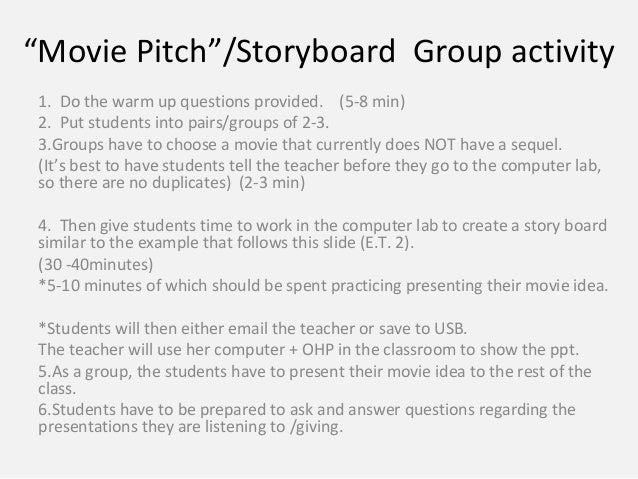Click the line about emailing teacher or USB
The height and width of the screenshot is (479, 638).
tap(253, 328)
